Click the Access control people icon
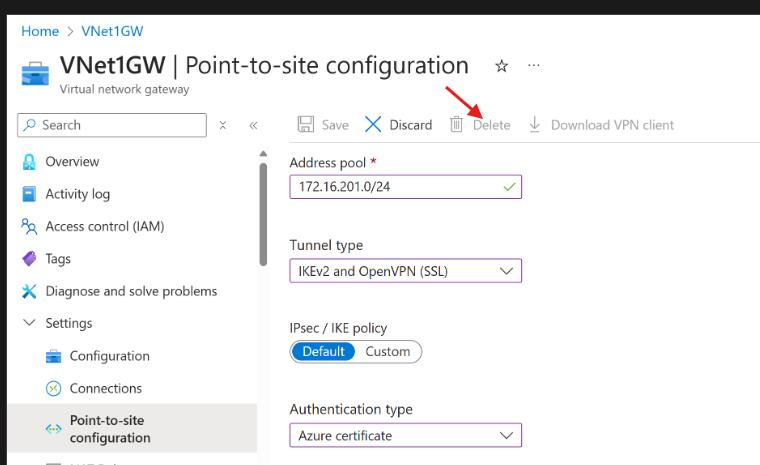 pyautogui.click(x=29, y=226)
